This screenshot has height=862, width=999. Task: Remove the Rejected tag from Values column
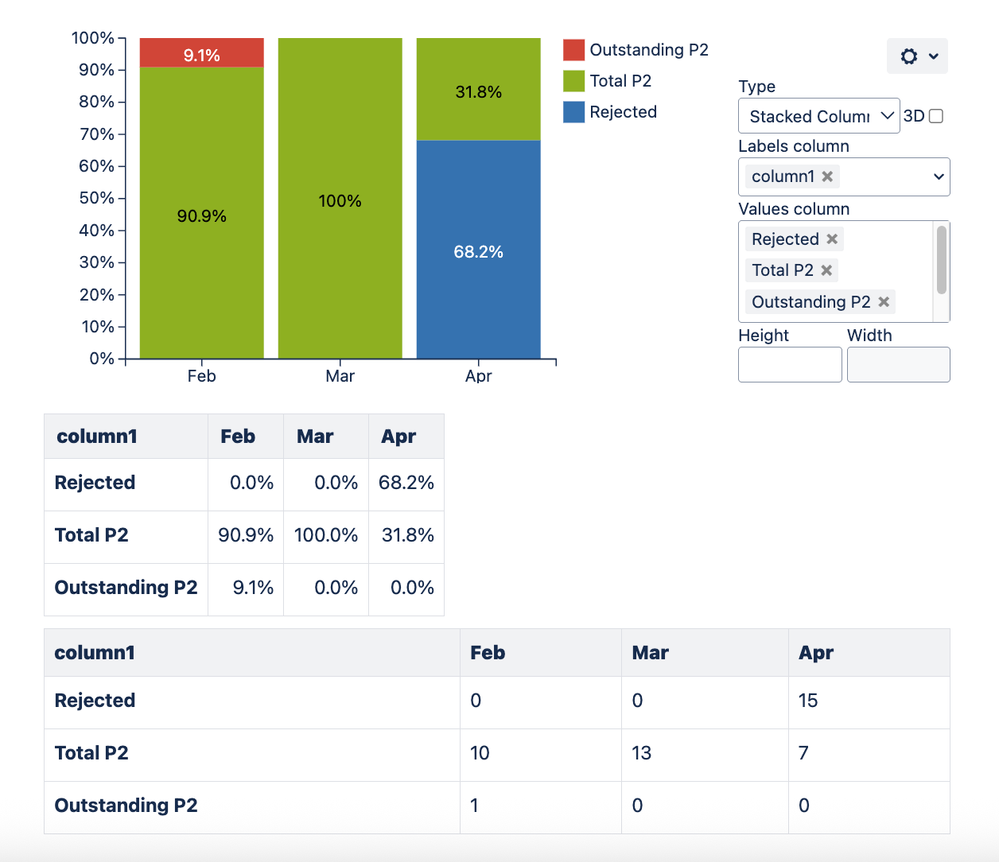(832, 239)
